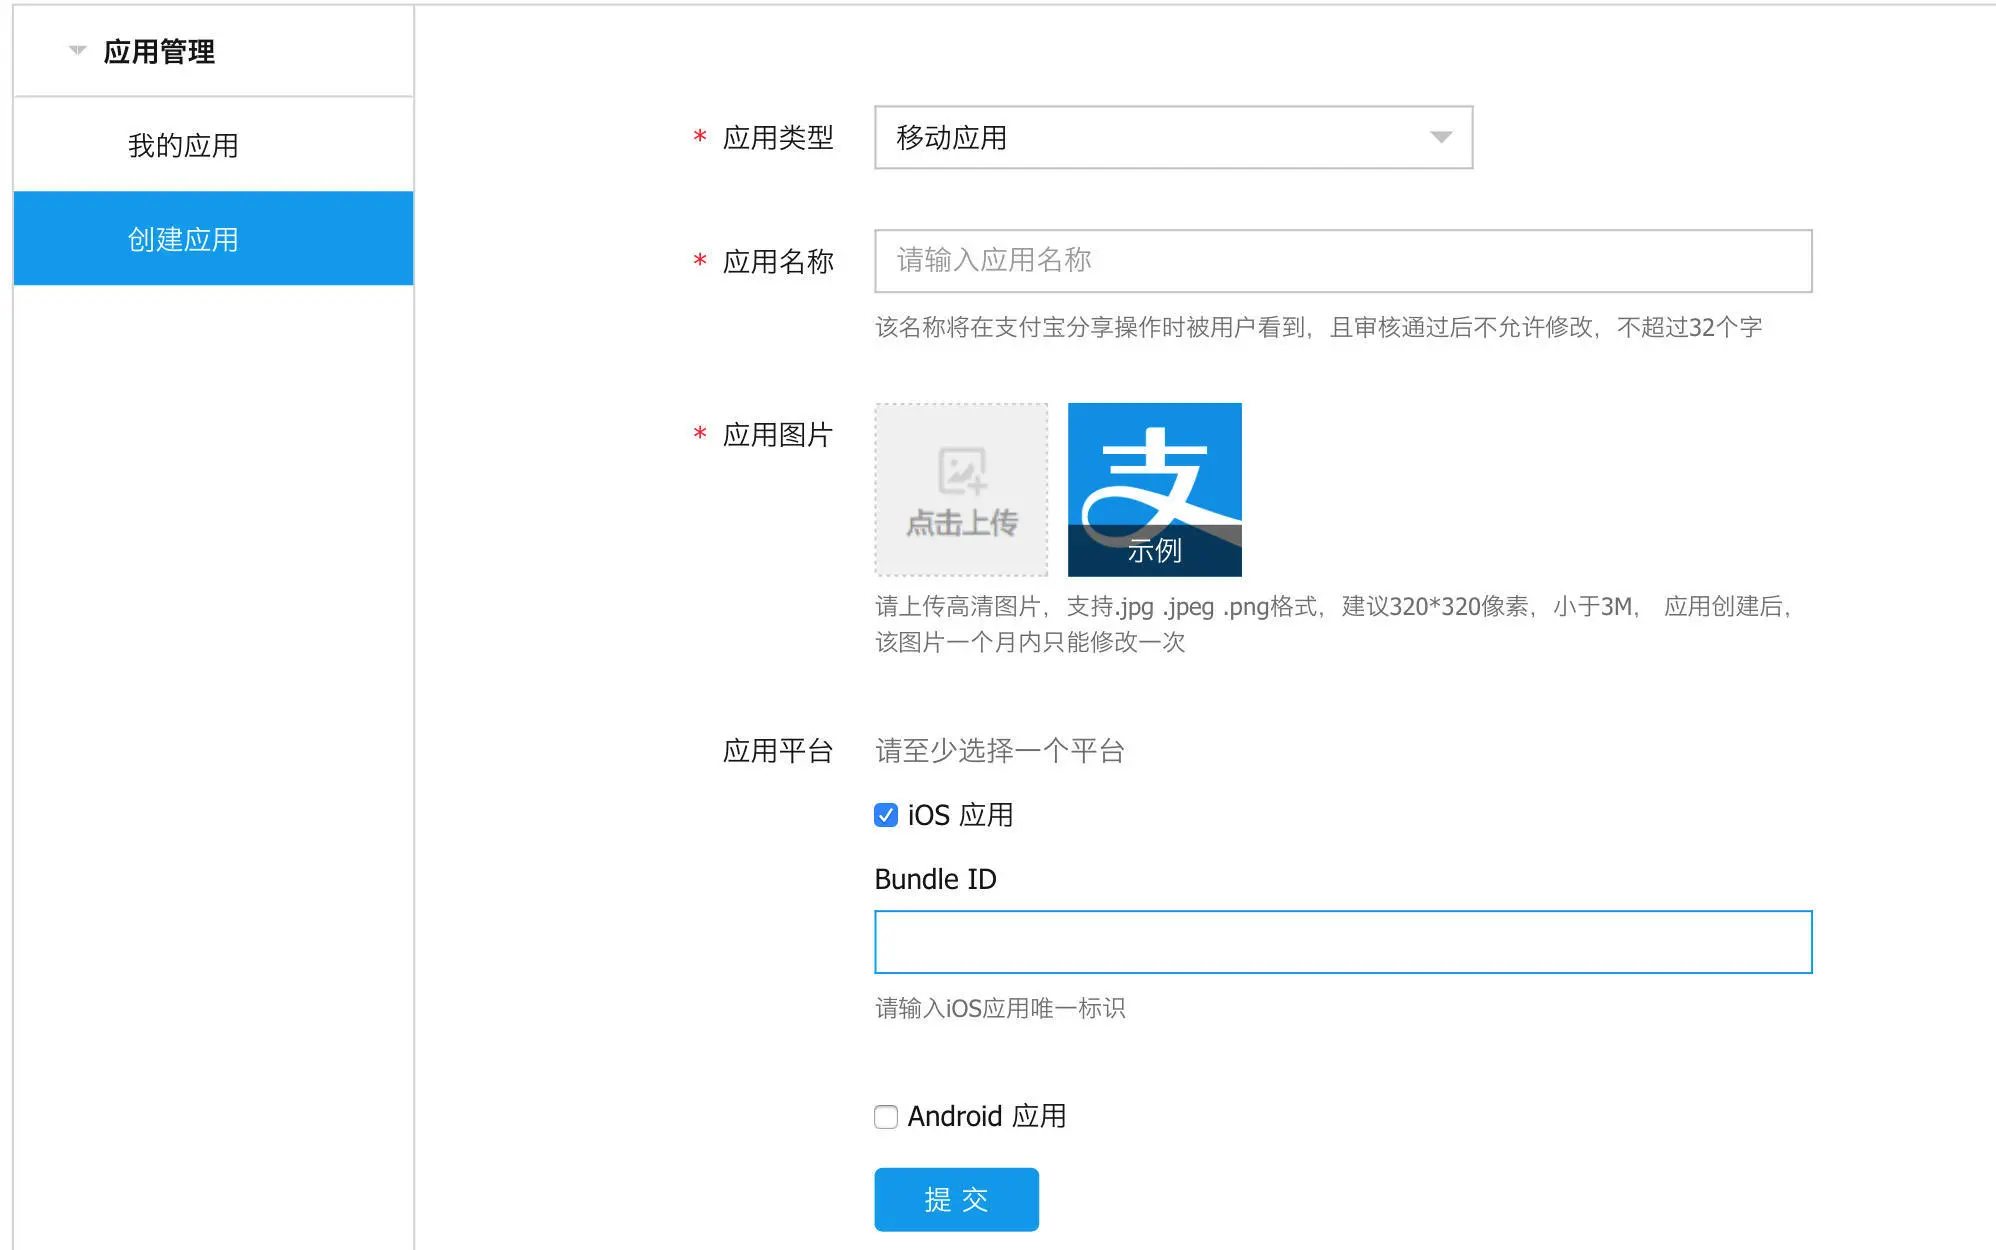This screenshot has width=1996, height=1250.
Task: Click the Alipay logo example image
Action: [x=1154, y=470]
